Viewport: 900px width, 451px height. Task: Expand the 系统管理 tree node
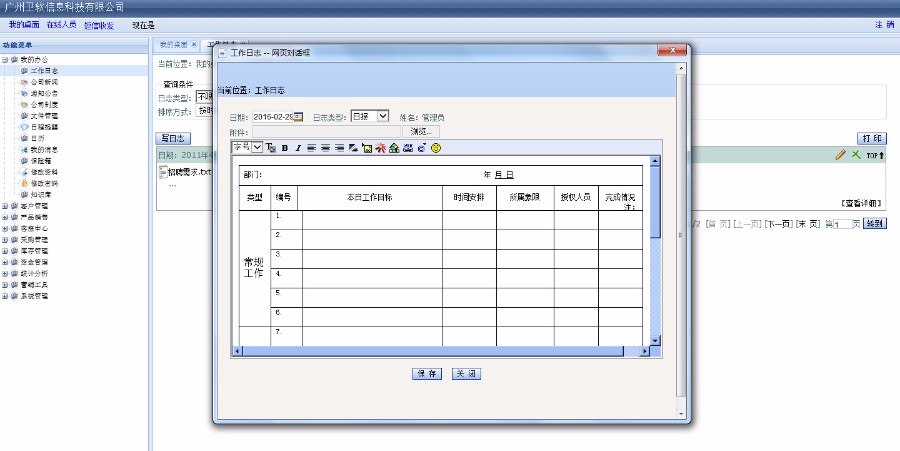[x=5, y=296]
